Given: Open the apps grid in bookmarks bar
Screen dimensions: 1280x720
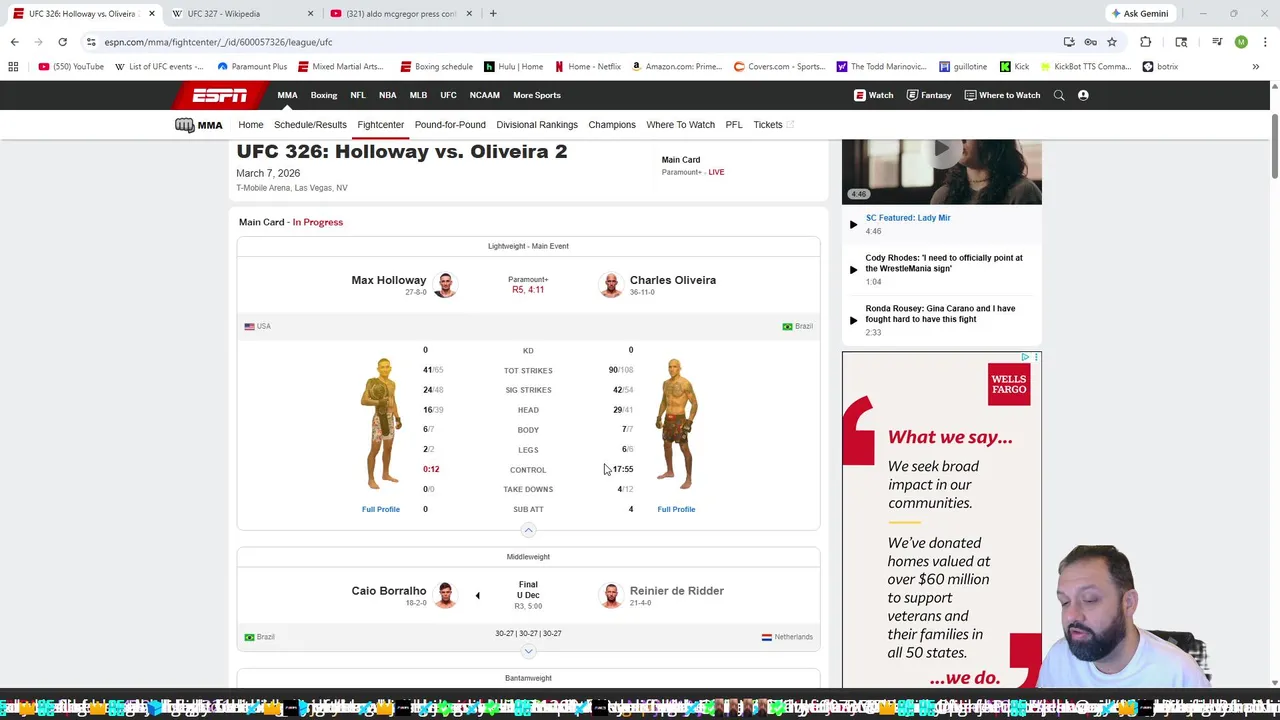Looking at the screenshot, I should point(13,67).
